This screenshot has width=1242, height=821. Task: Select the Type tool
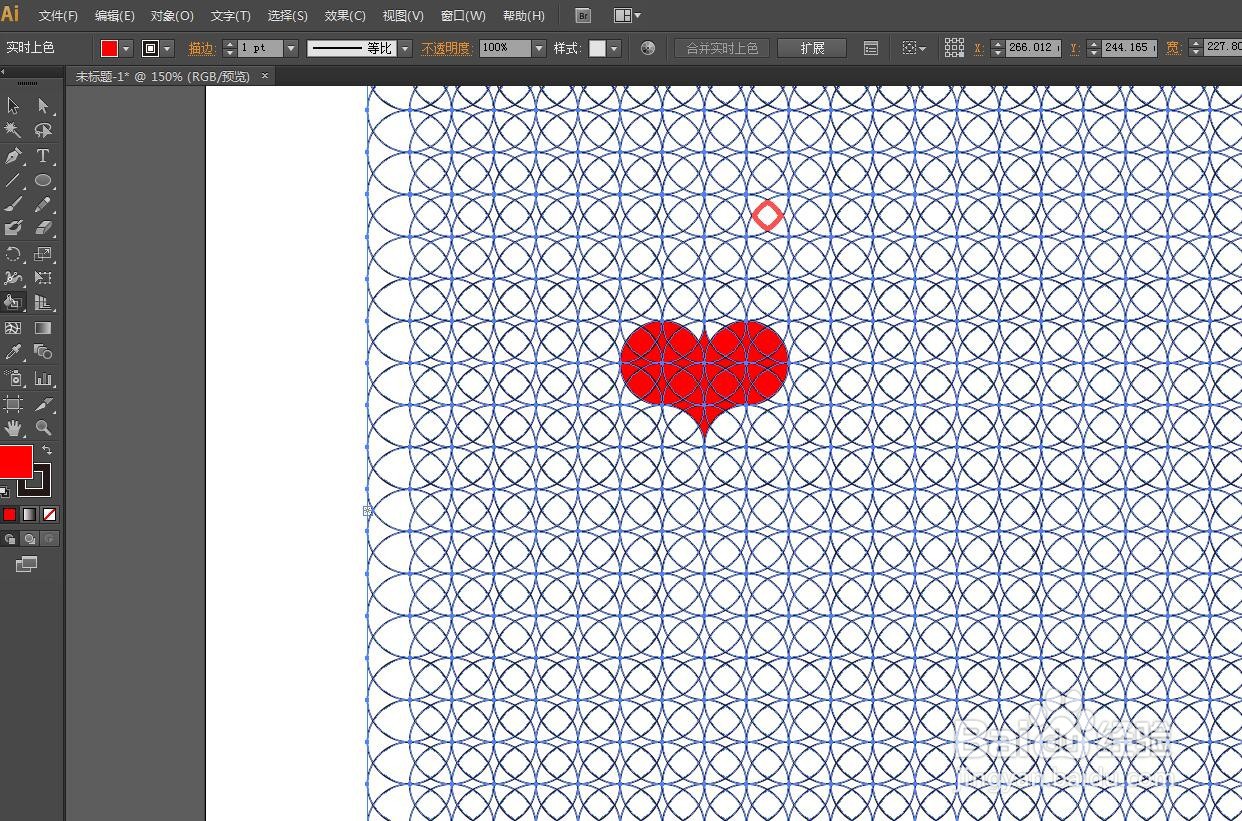(43, 156)
